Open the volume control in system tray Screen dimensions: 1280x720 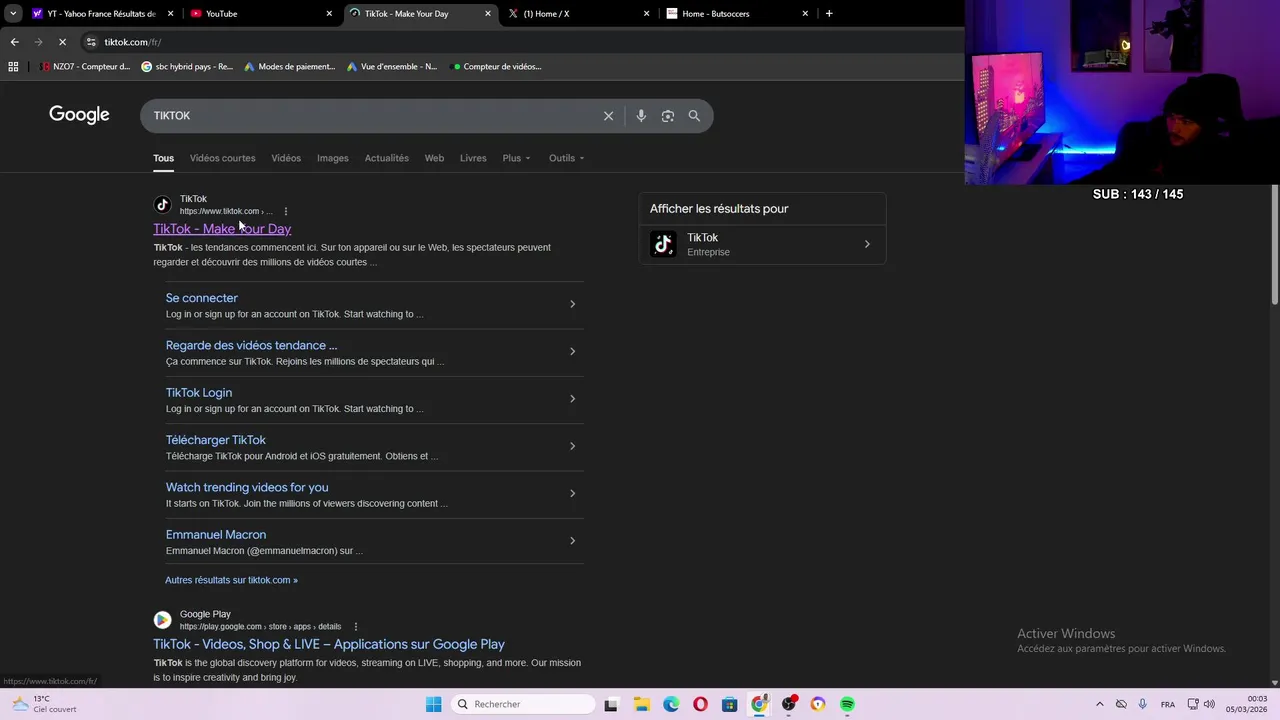coord(1209,704)
